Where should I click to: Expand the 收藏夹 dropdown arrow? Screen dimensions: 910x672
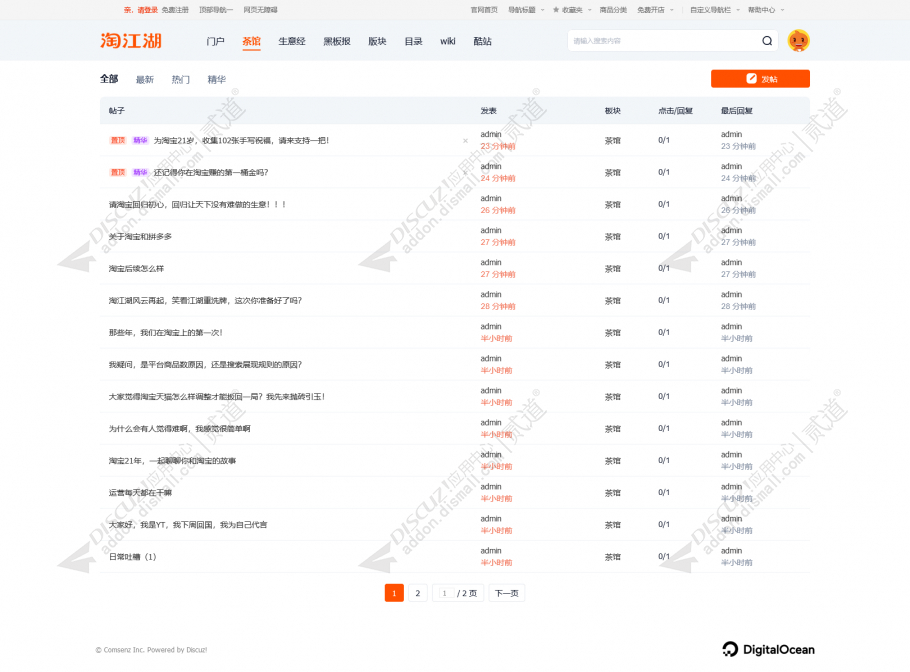pyautogui.click(x=590, y=10)
